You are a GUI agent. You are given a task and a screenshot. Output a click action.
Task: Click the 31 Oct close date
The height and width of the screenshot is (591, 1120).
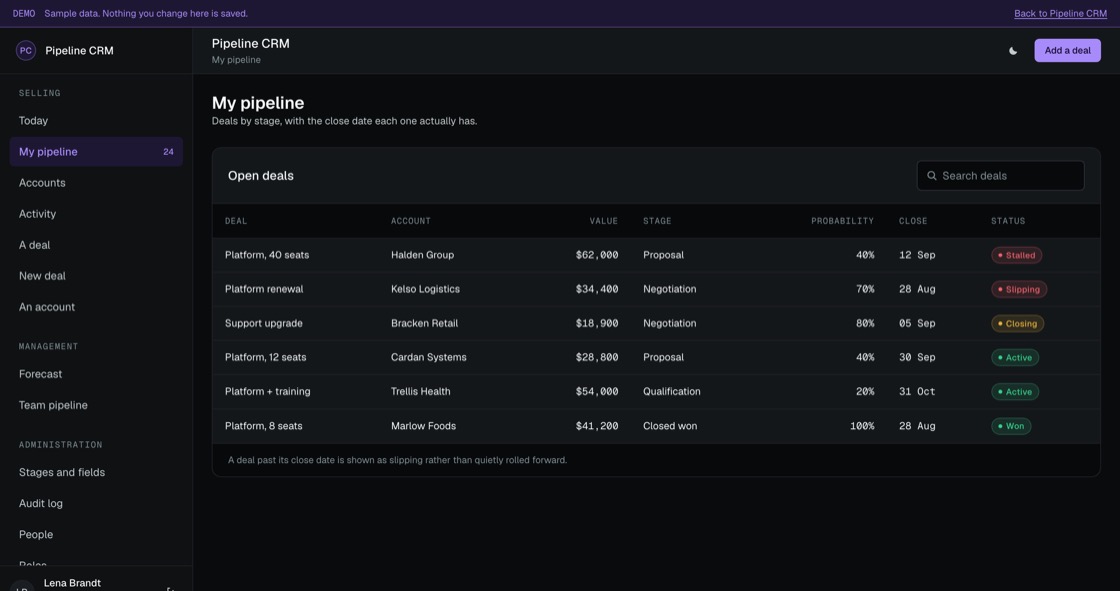coord(917,392)
